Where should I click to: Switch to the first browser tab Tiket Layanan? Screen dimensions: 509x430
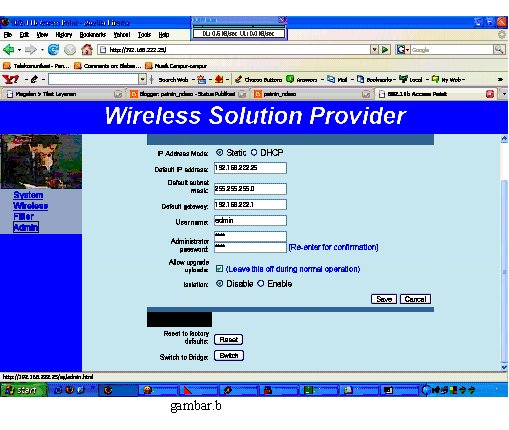pos(64,94)
